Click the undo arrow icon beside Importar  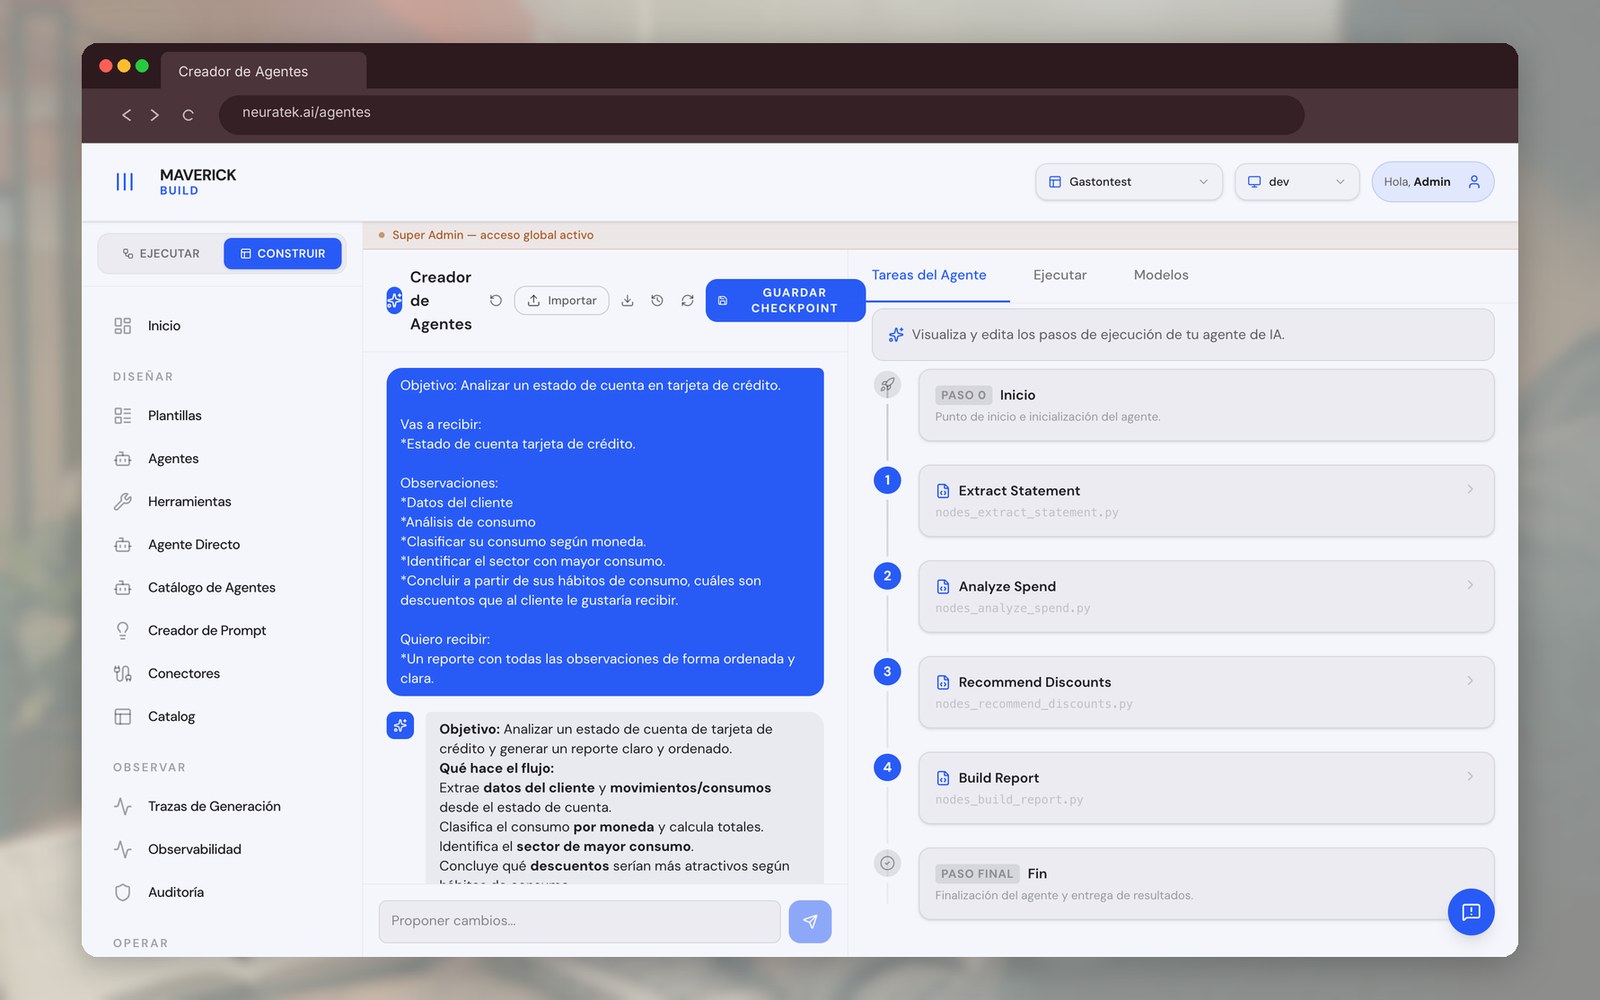tap(496, 300)
